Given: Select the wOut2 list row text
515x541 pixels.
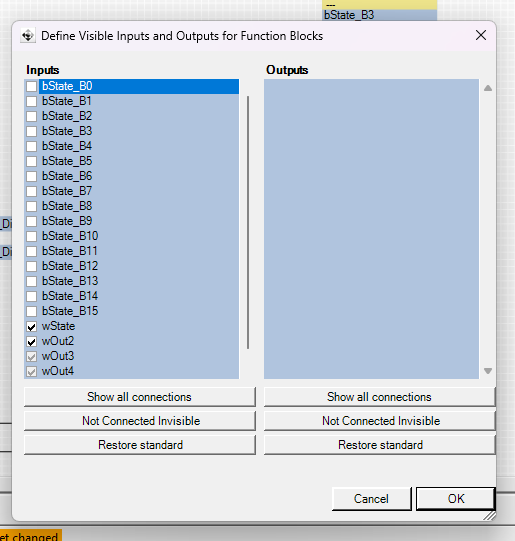Looking at the screenshot, I should tap(58, 341).
